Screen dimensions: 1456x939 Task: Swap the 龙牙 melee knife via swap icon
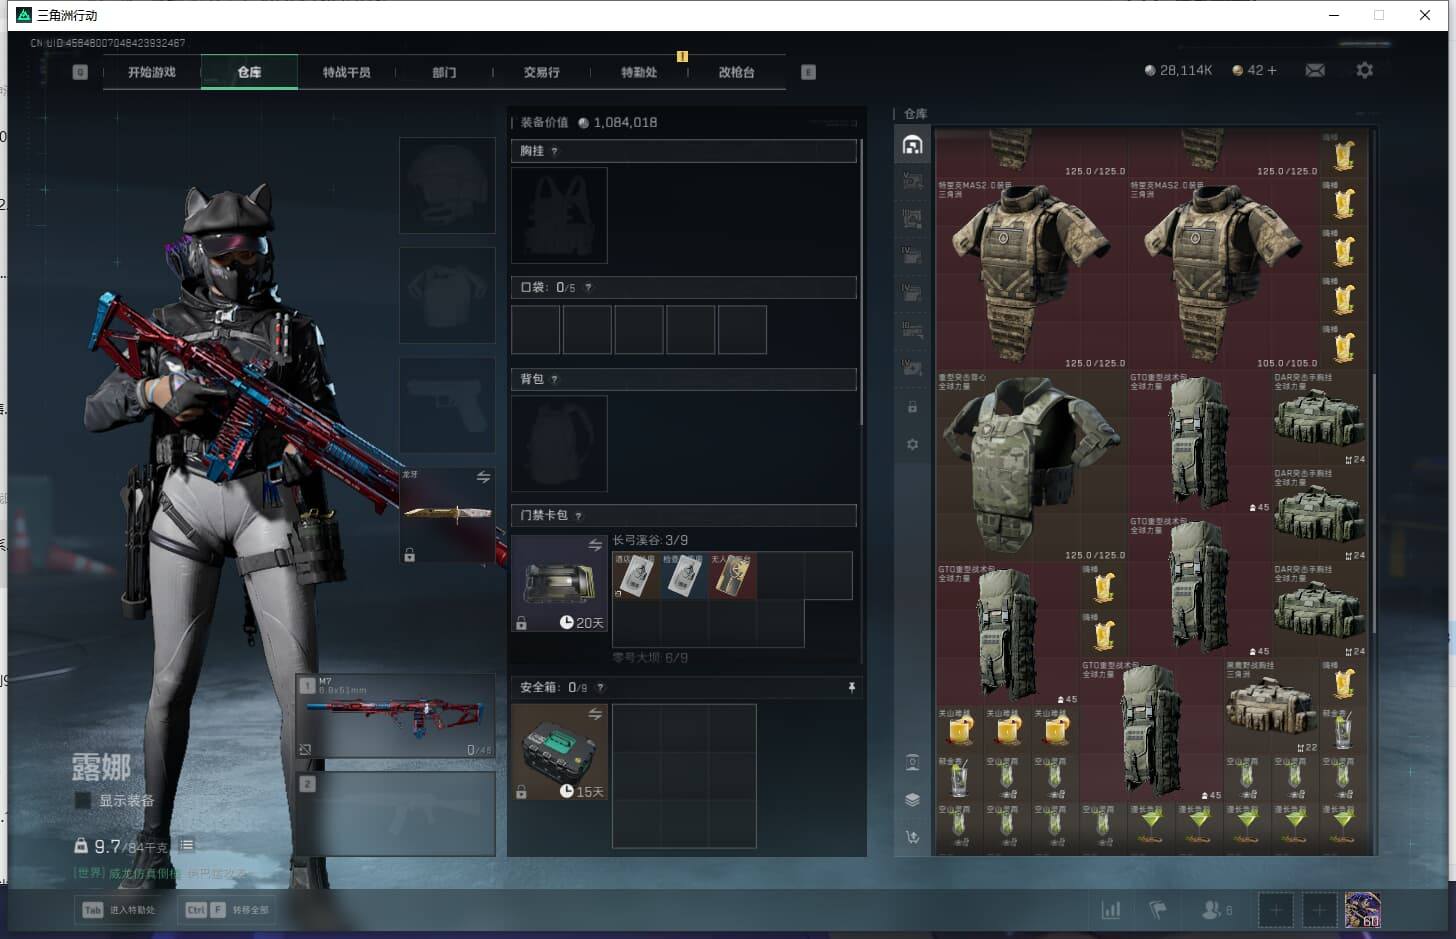pyautogui.click(x=483, y=477)
